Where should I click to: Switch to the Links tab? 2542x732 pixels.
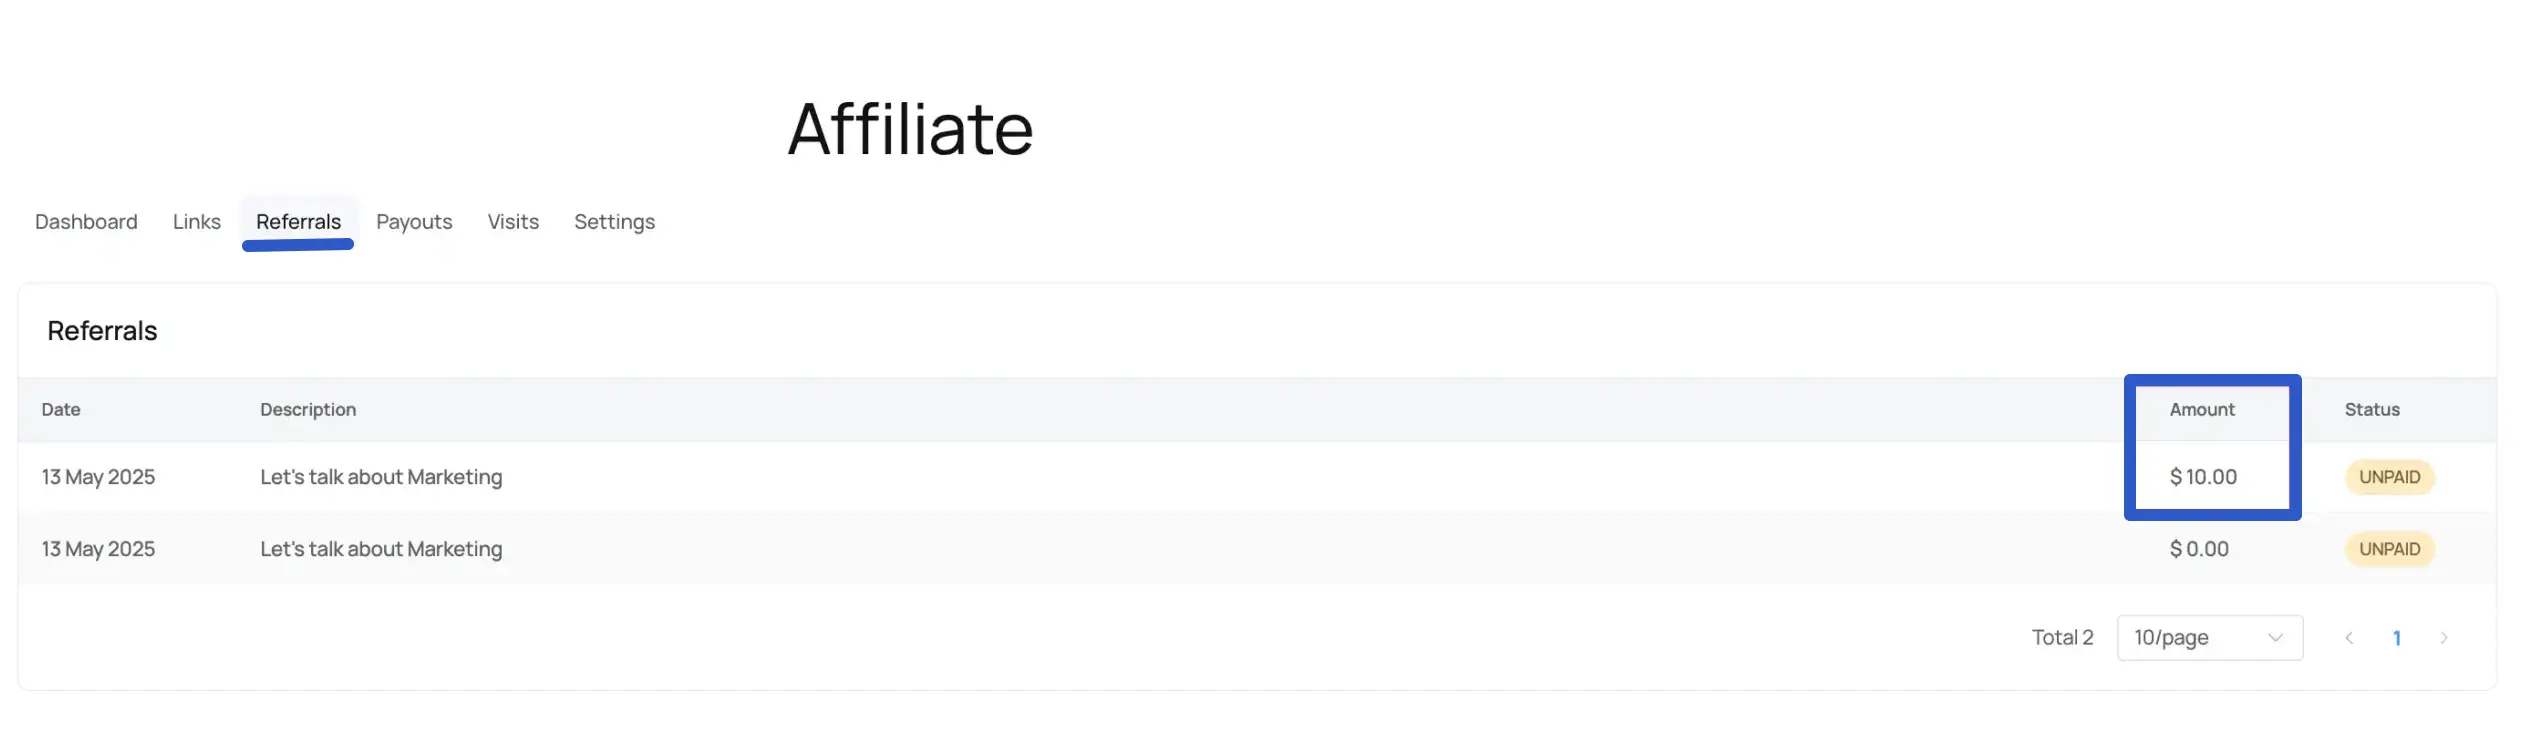point(196,222)
